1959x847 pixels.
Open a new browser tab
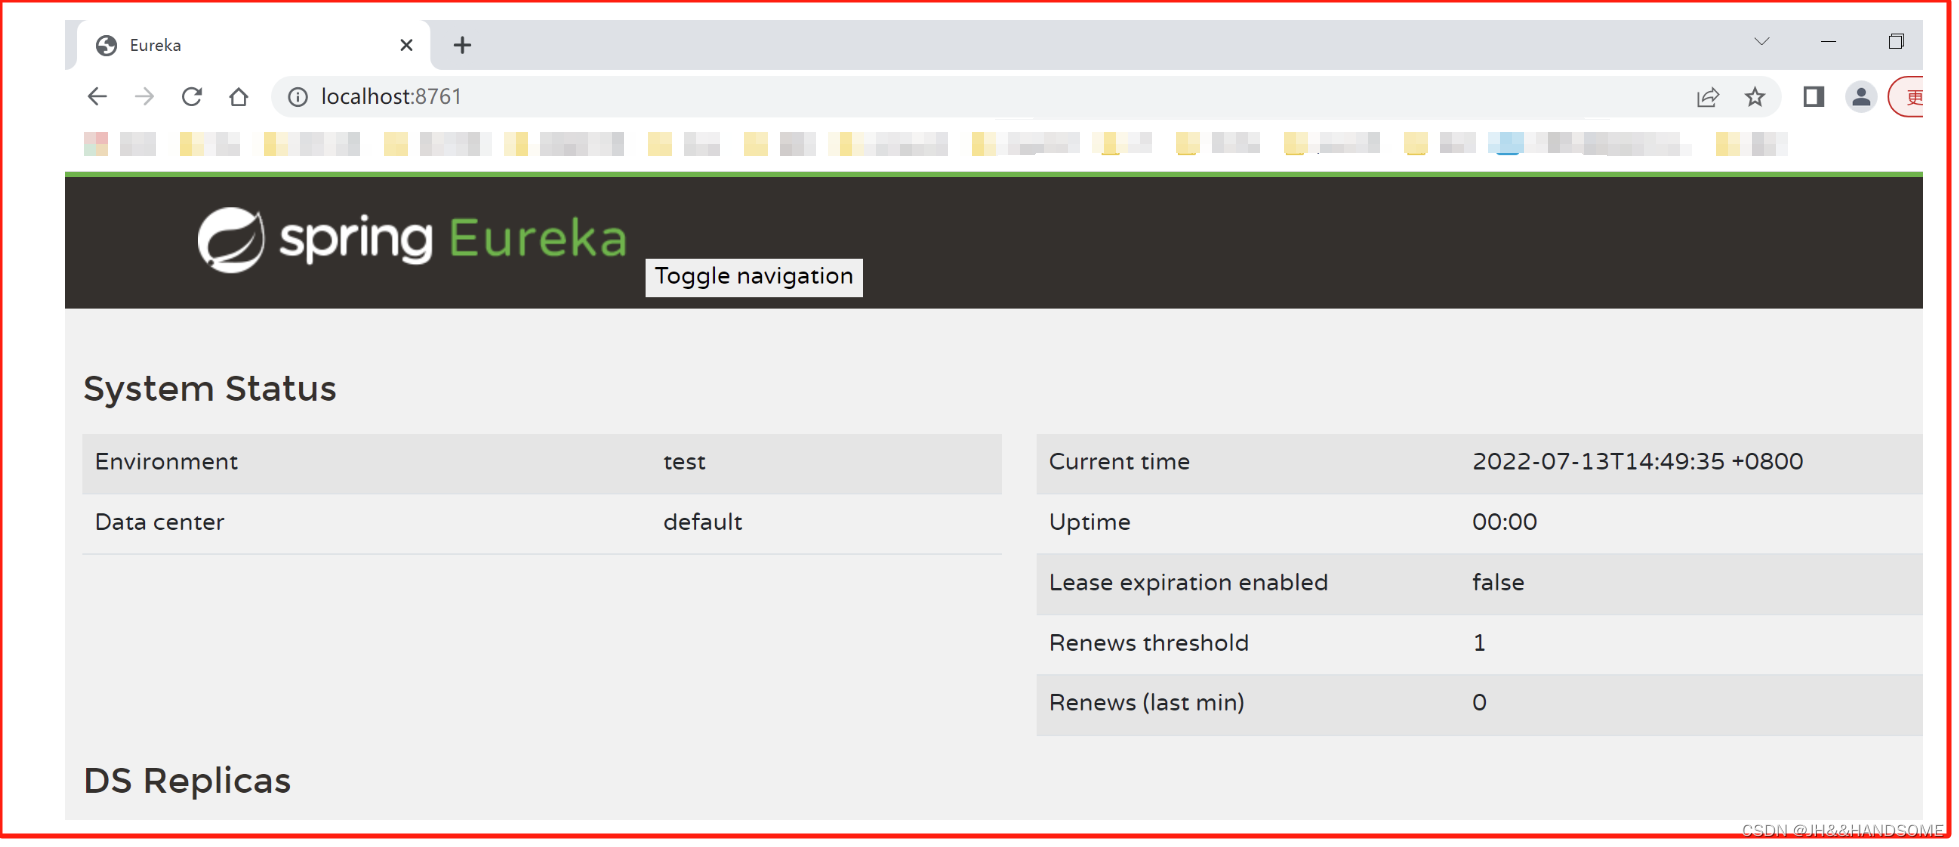pos(462,45)
